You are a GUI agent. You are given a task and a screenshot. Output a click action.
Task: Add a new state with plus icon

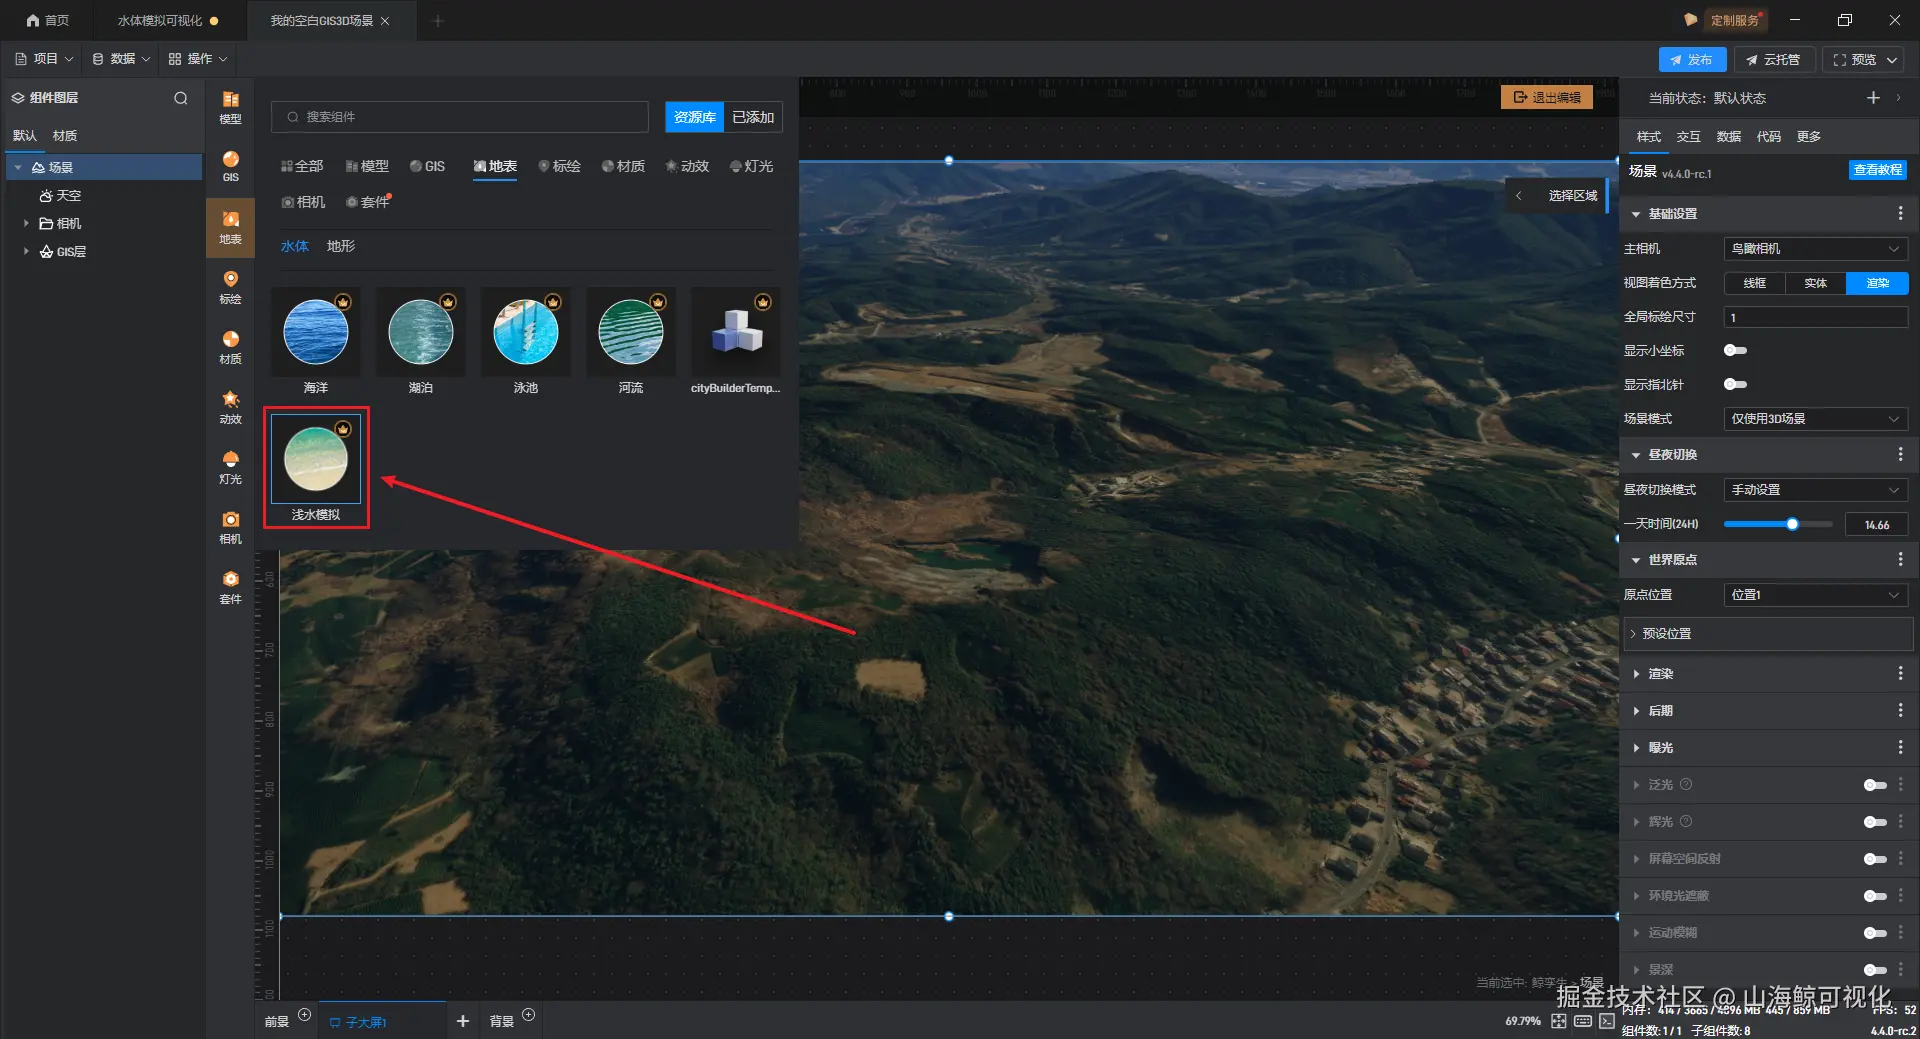(x=1873, y=98)
